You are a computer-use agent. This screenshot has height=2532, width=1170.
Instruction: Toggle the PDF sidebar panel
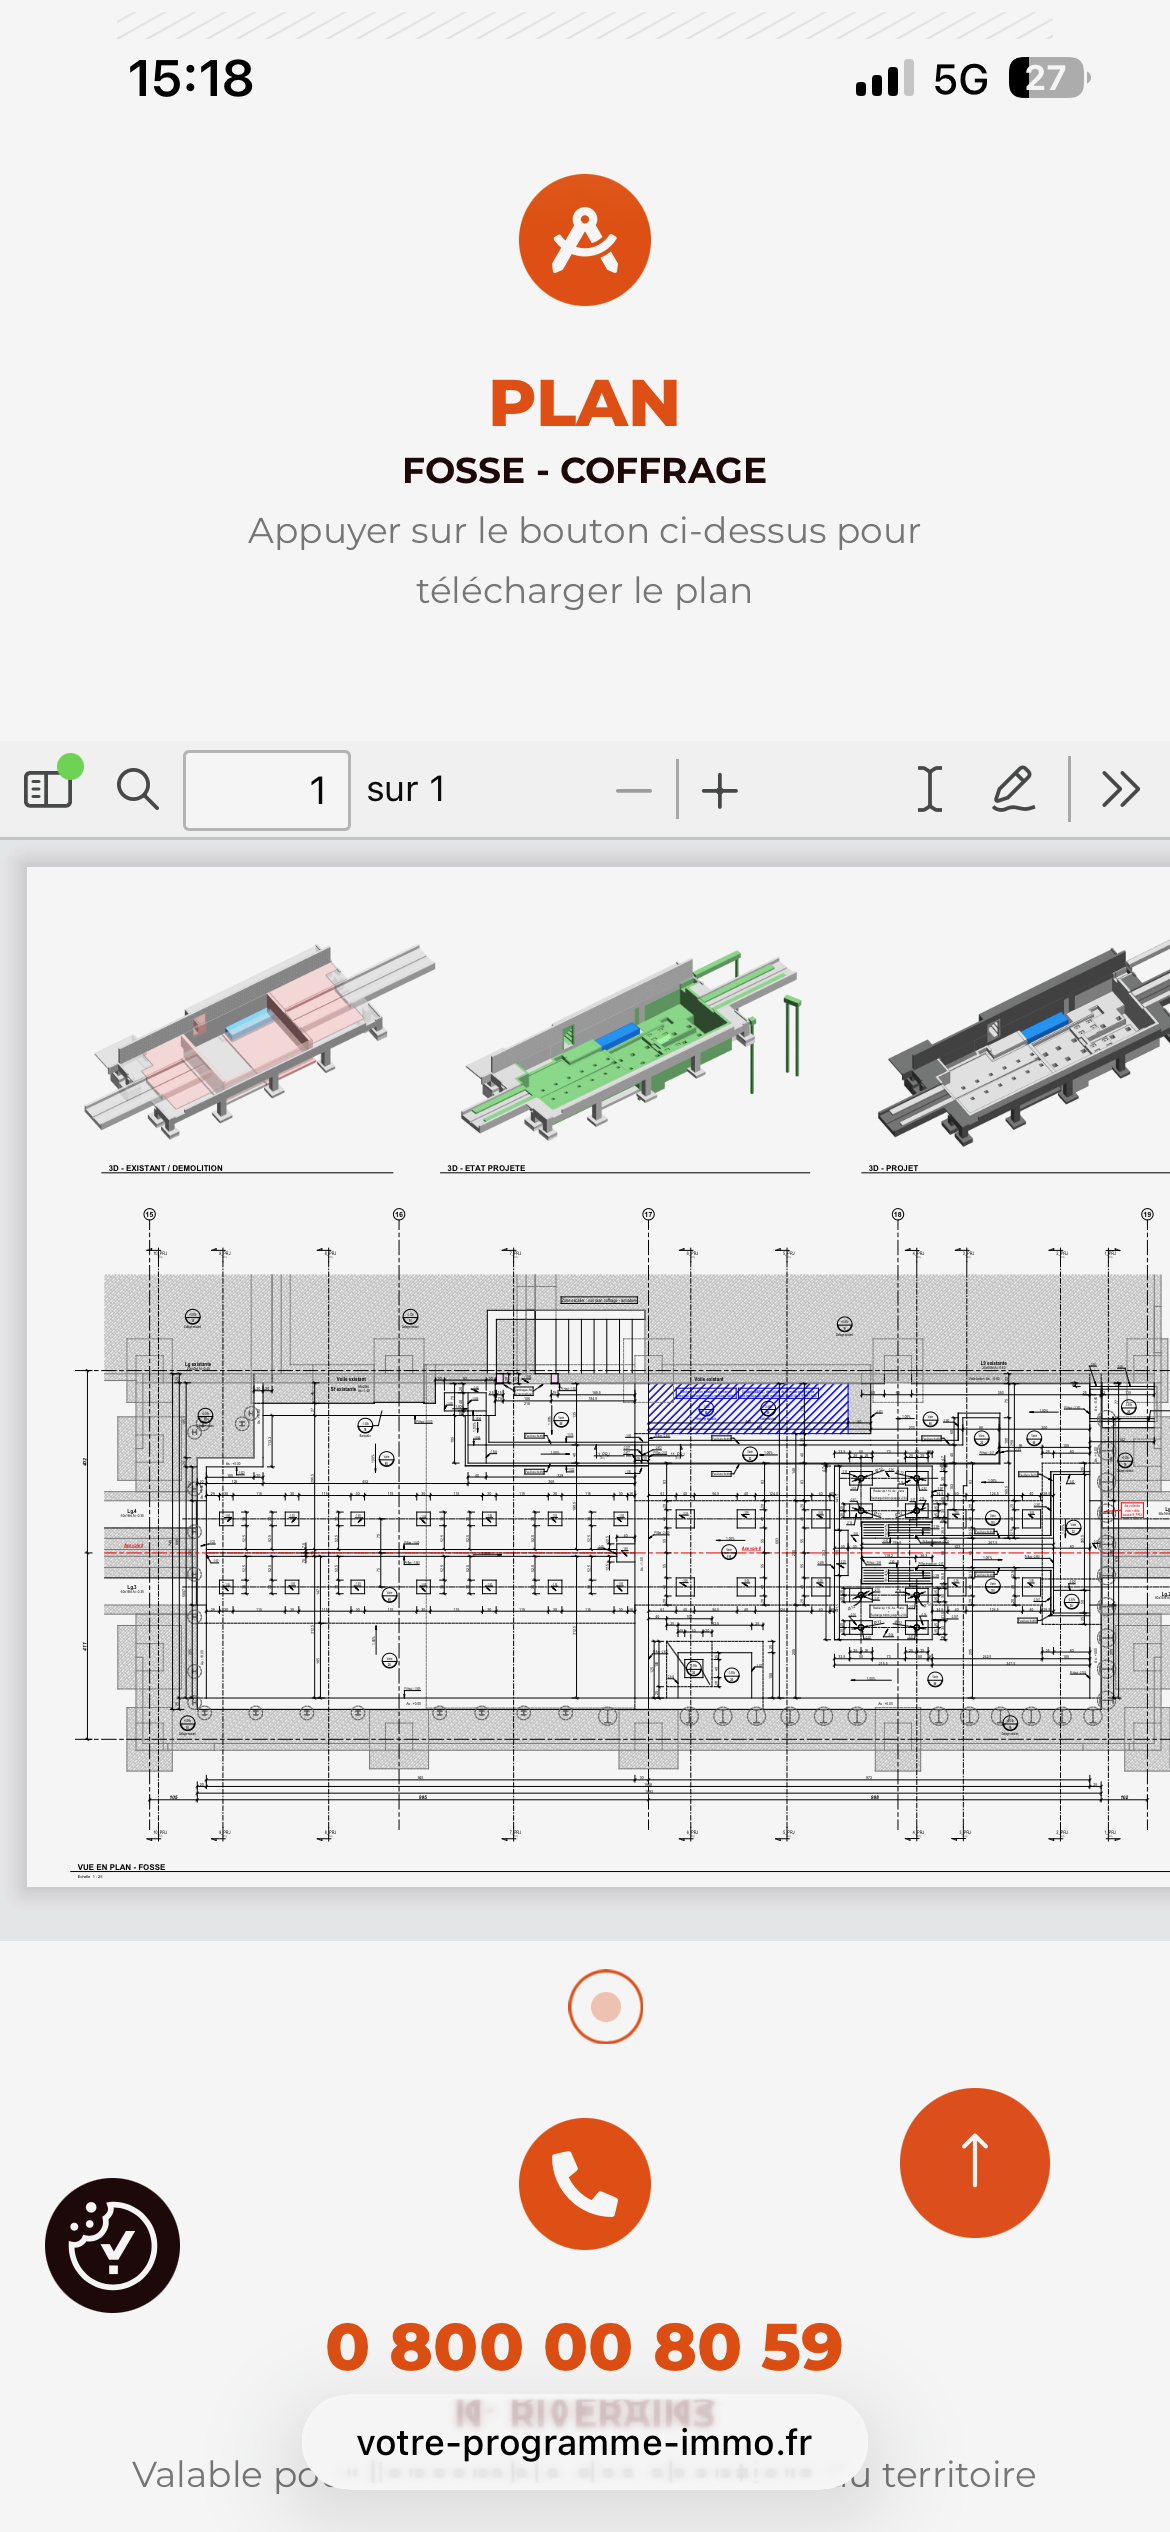click(49, 789)
